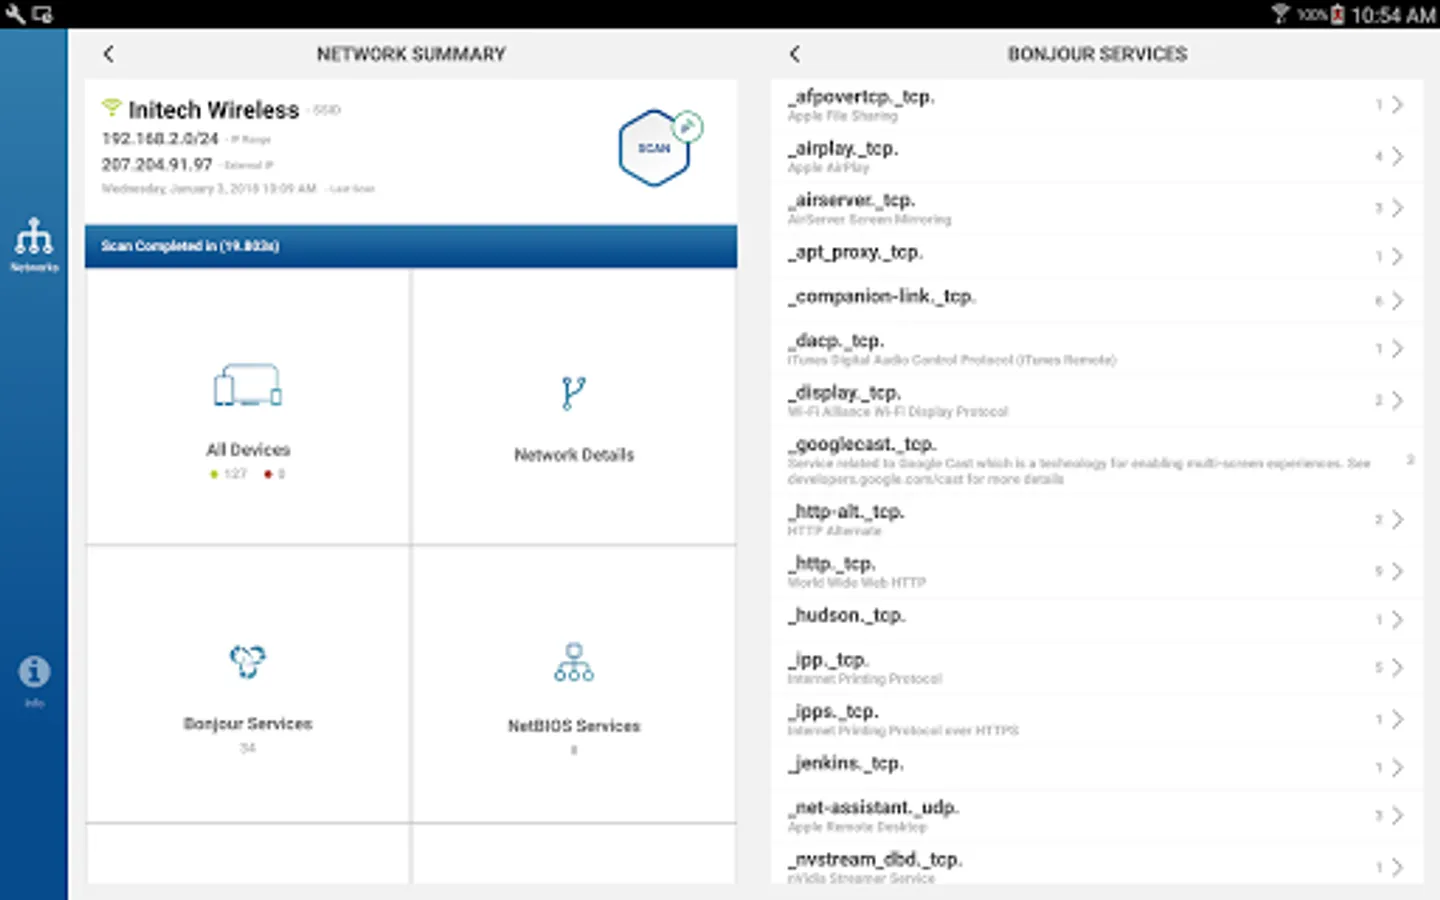Tap the 10:54 AM clock

pyautogui.click(x=1393, y=15)
